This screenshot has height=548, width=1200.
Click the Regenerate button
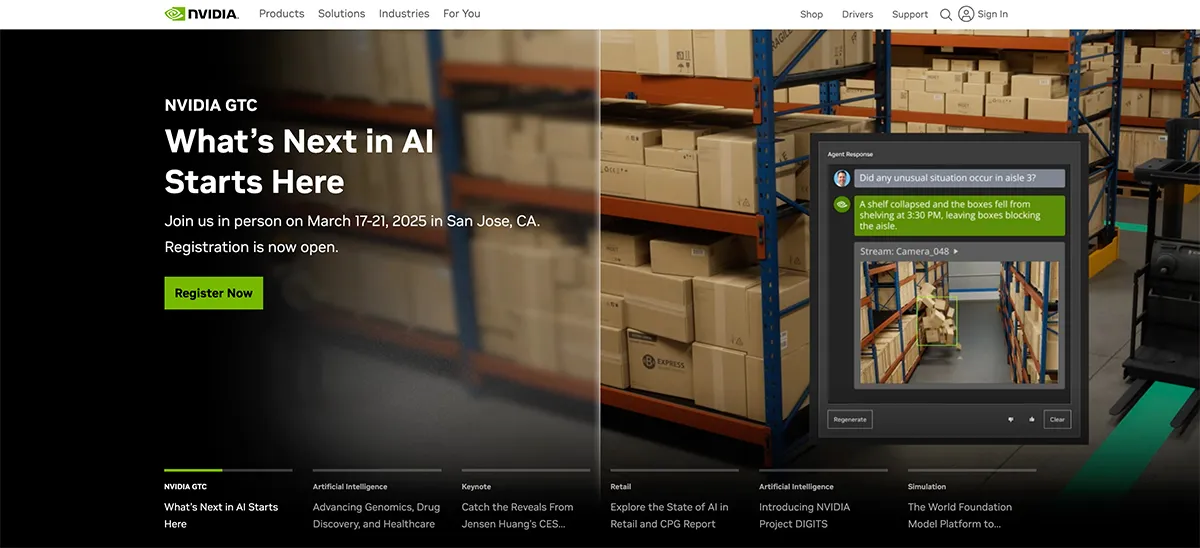point(850,419)
